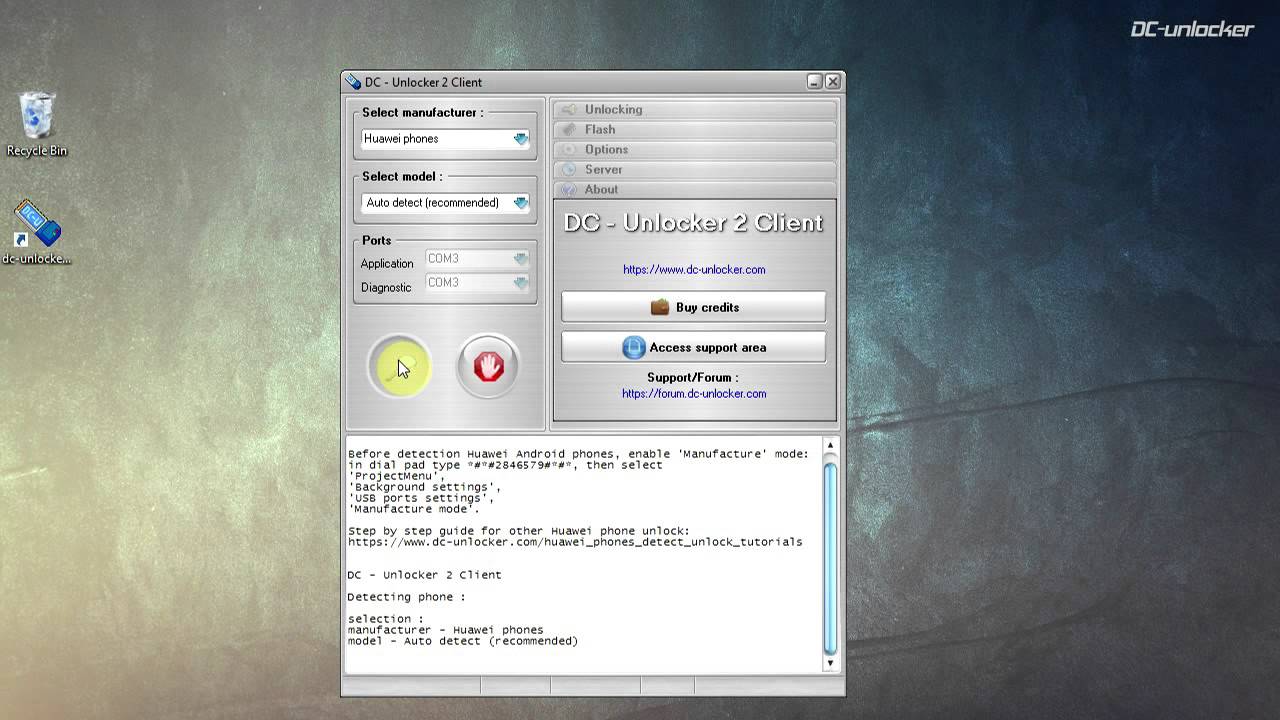Open the https://www.dc-unlocker.com link
The height and width of the screenshot is (720, 1280).
click(694, 269)
